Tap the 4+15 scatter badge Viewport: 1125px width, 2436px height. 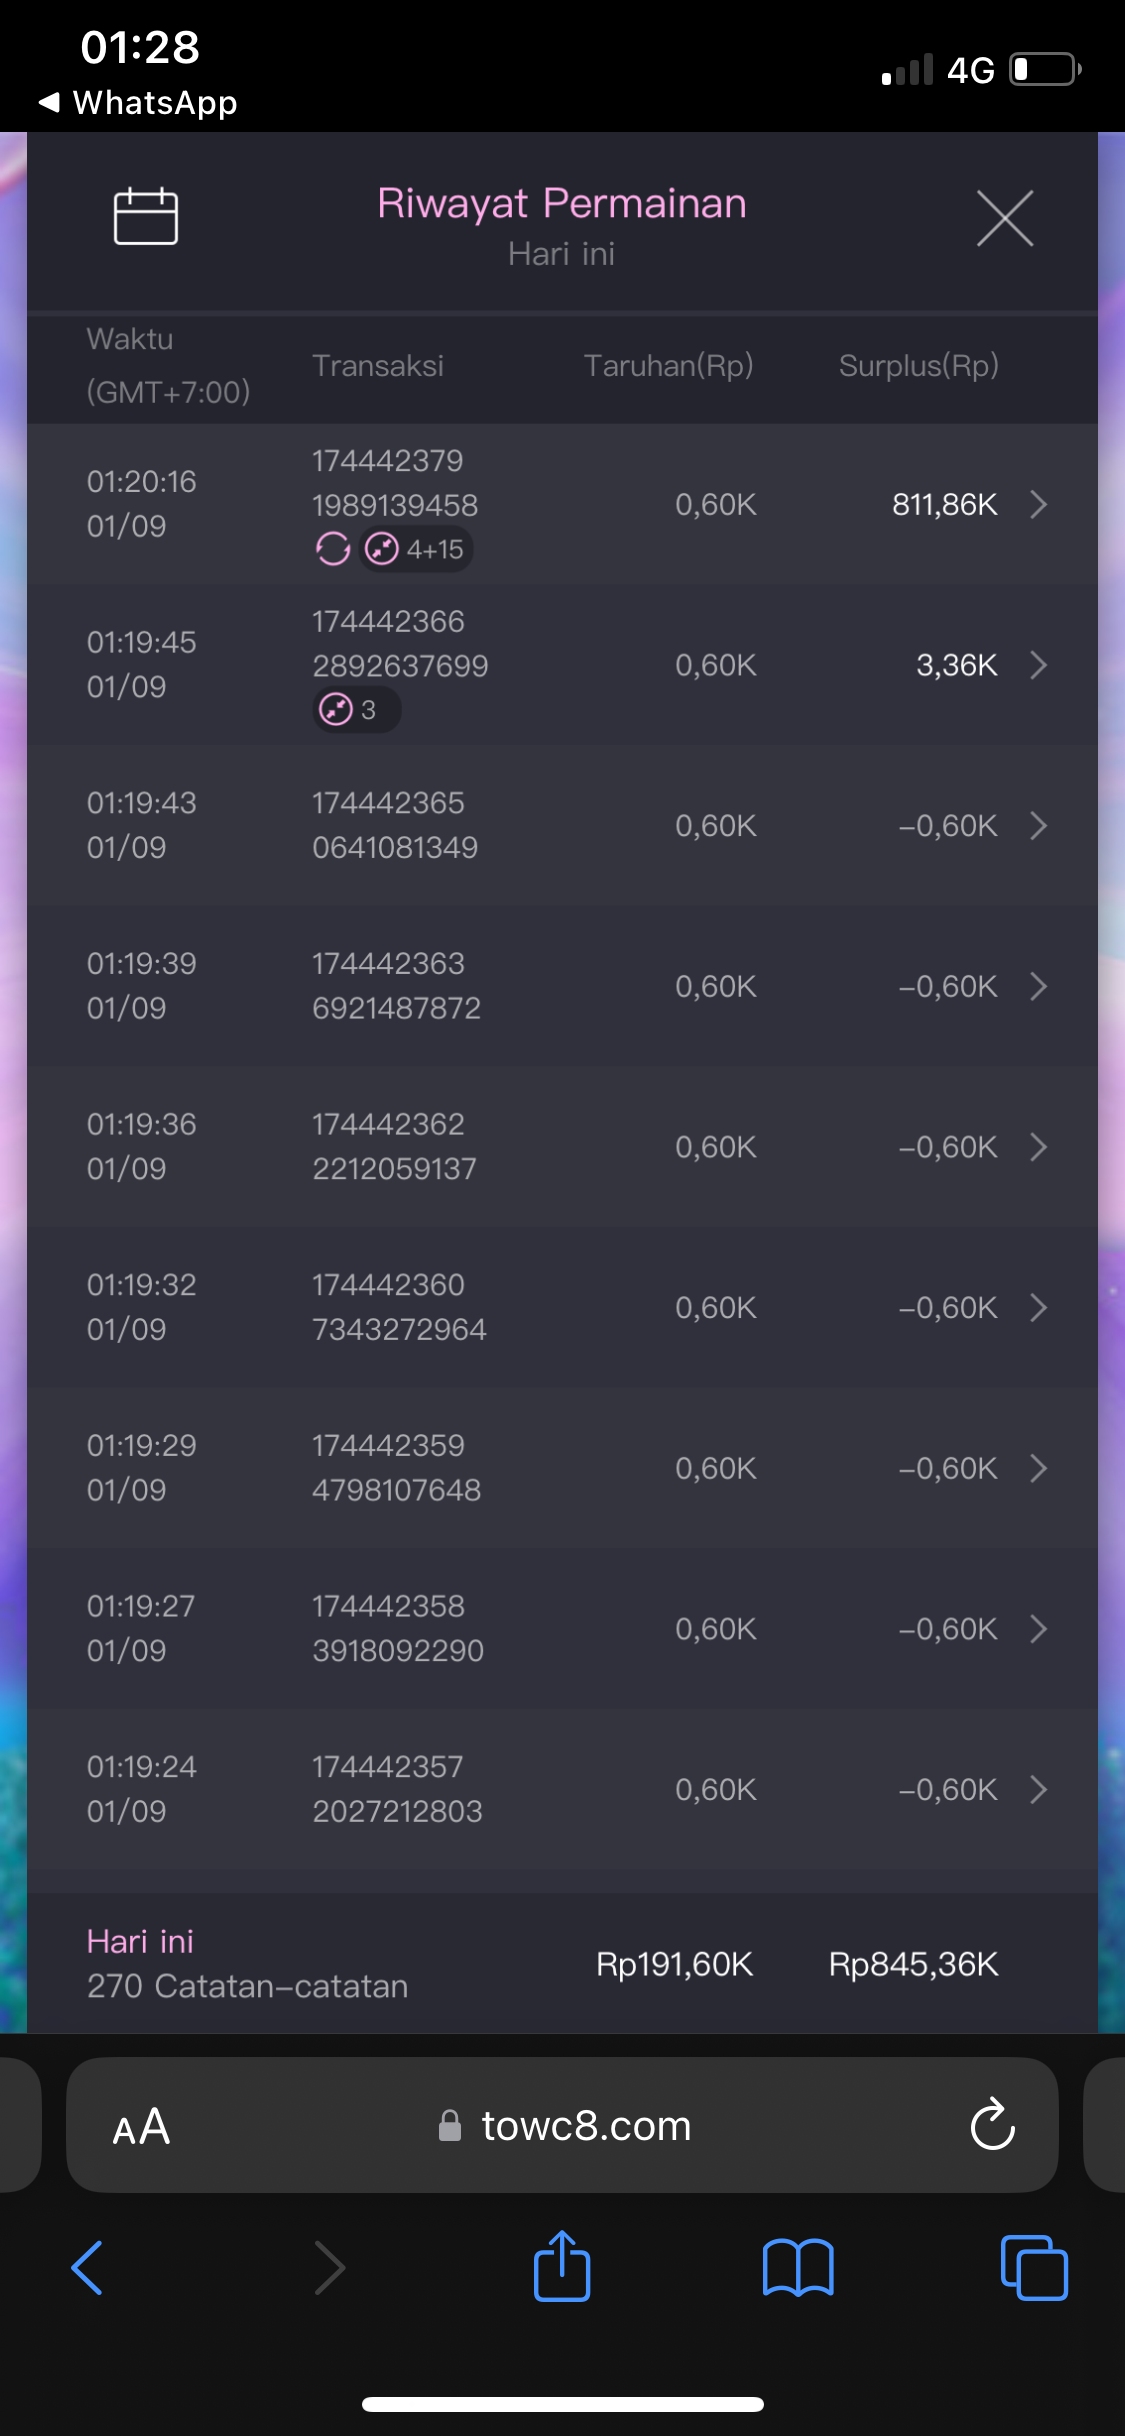coord(416,549)
